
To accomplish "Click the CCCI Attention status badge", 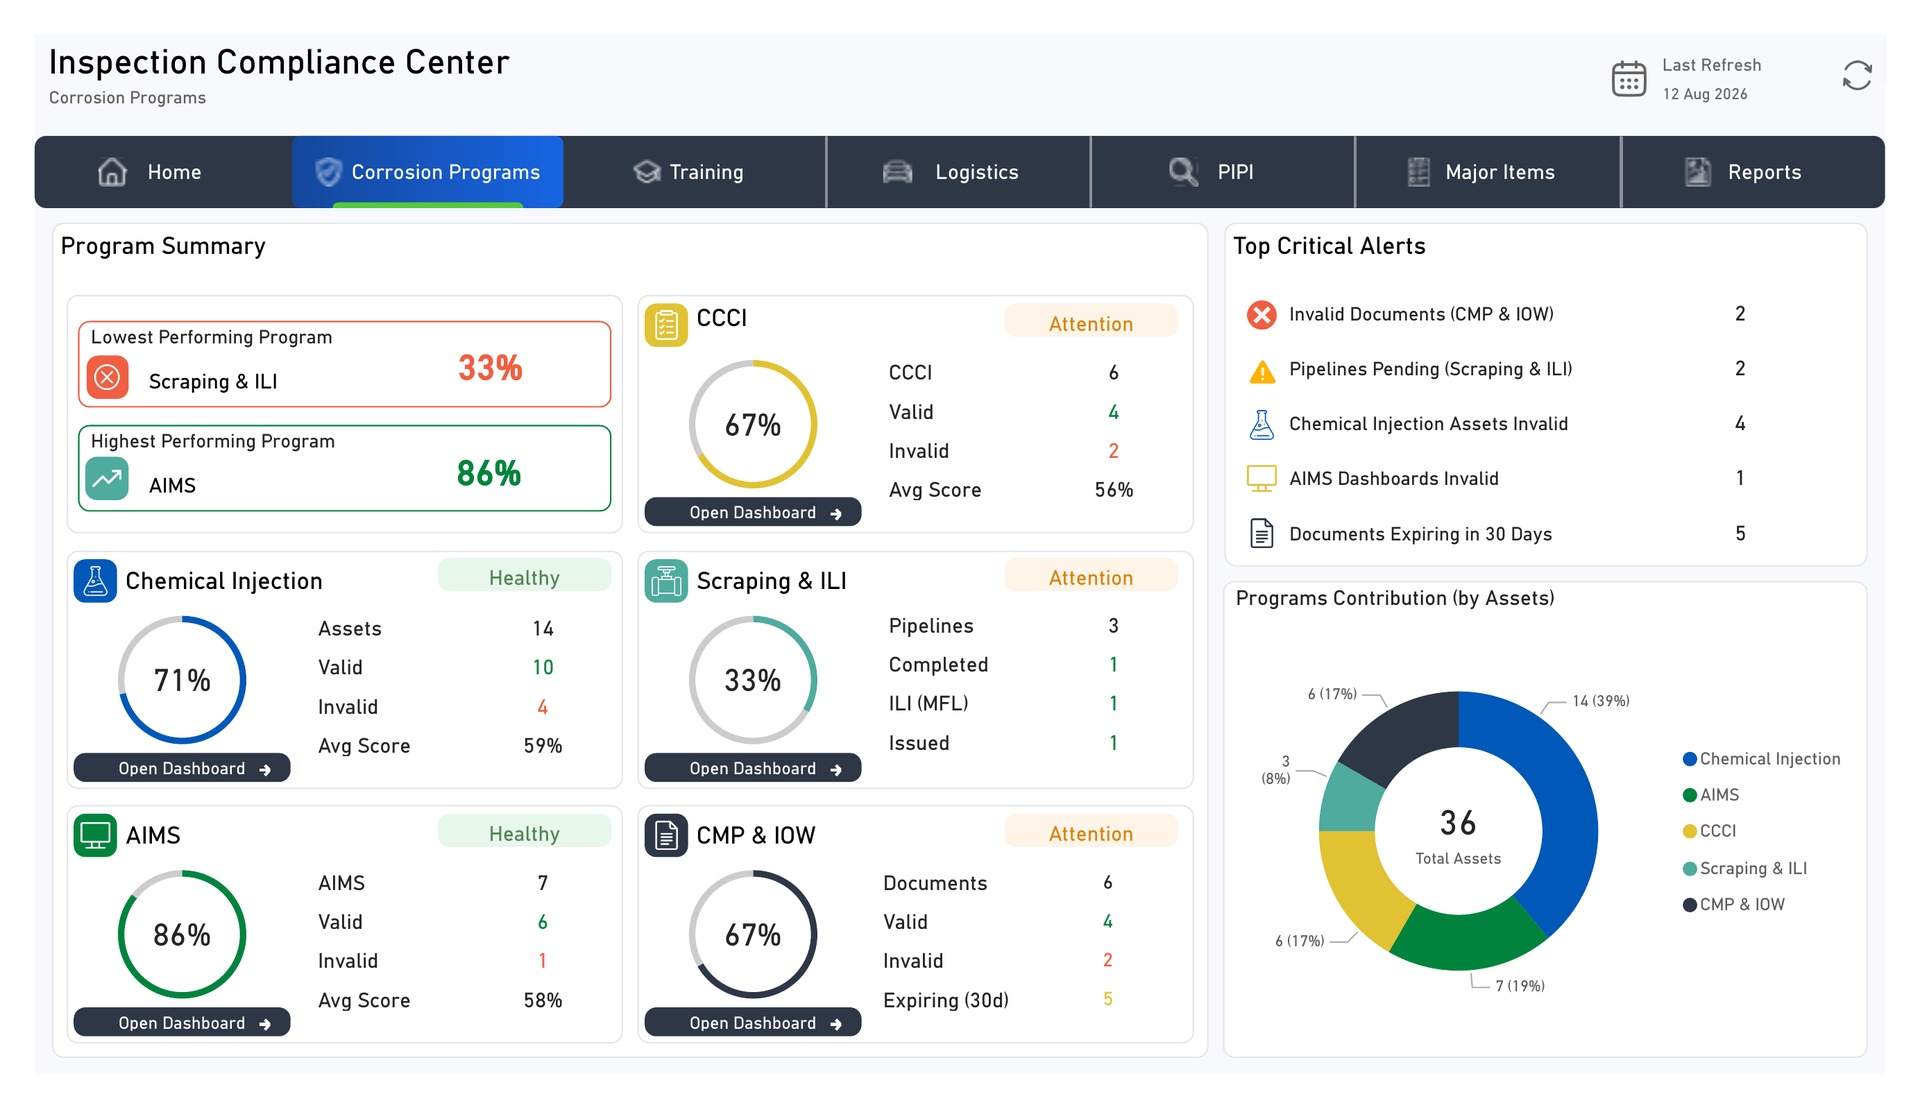I will pos(1091,323).
